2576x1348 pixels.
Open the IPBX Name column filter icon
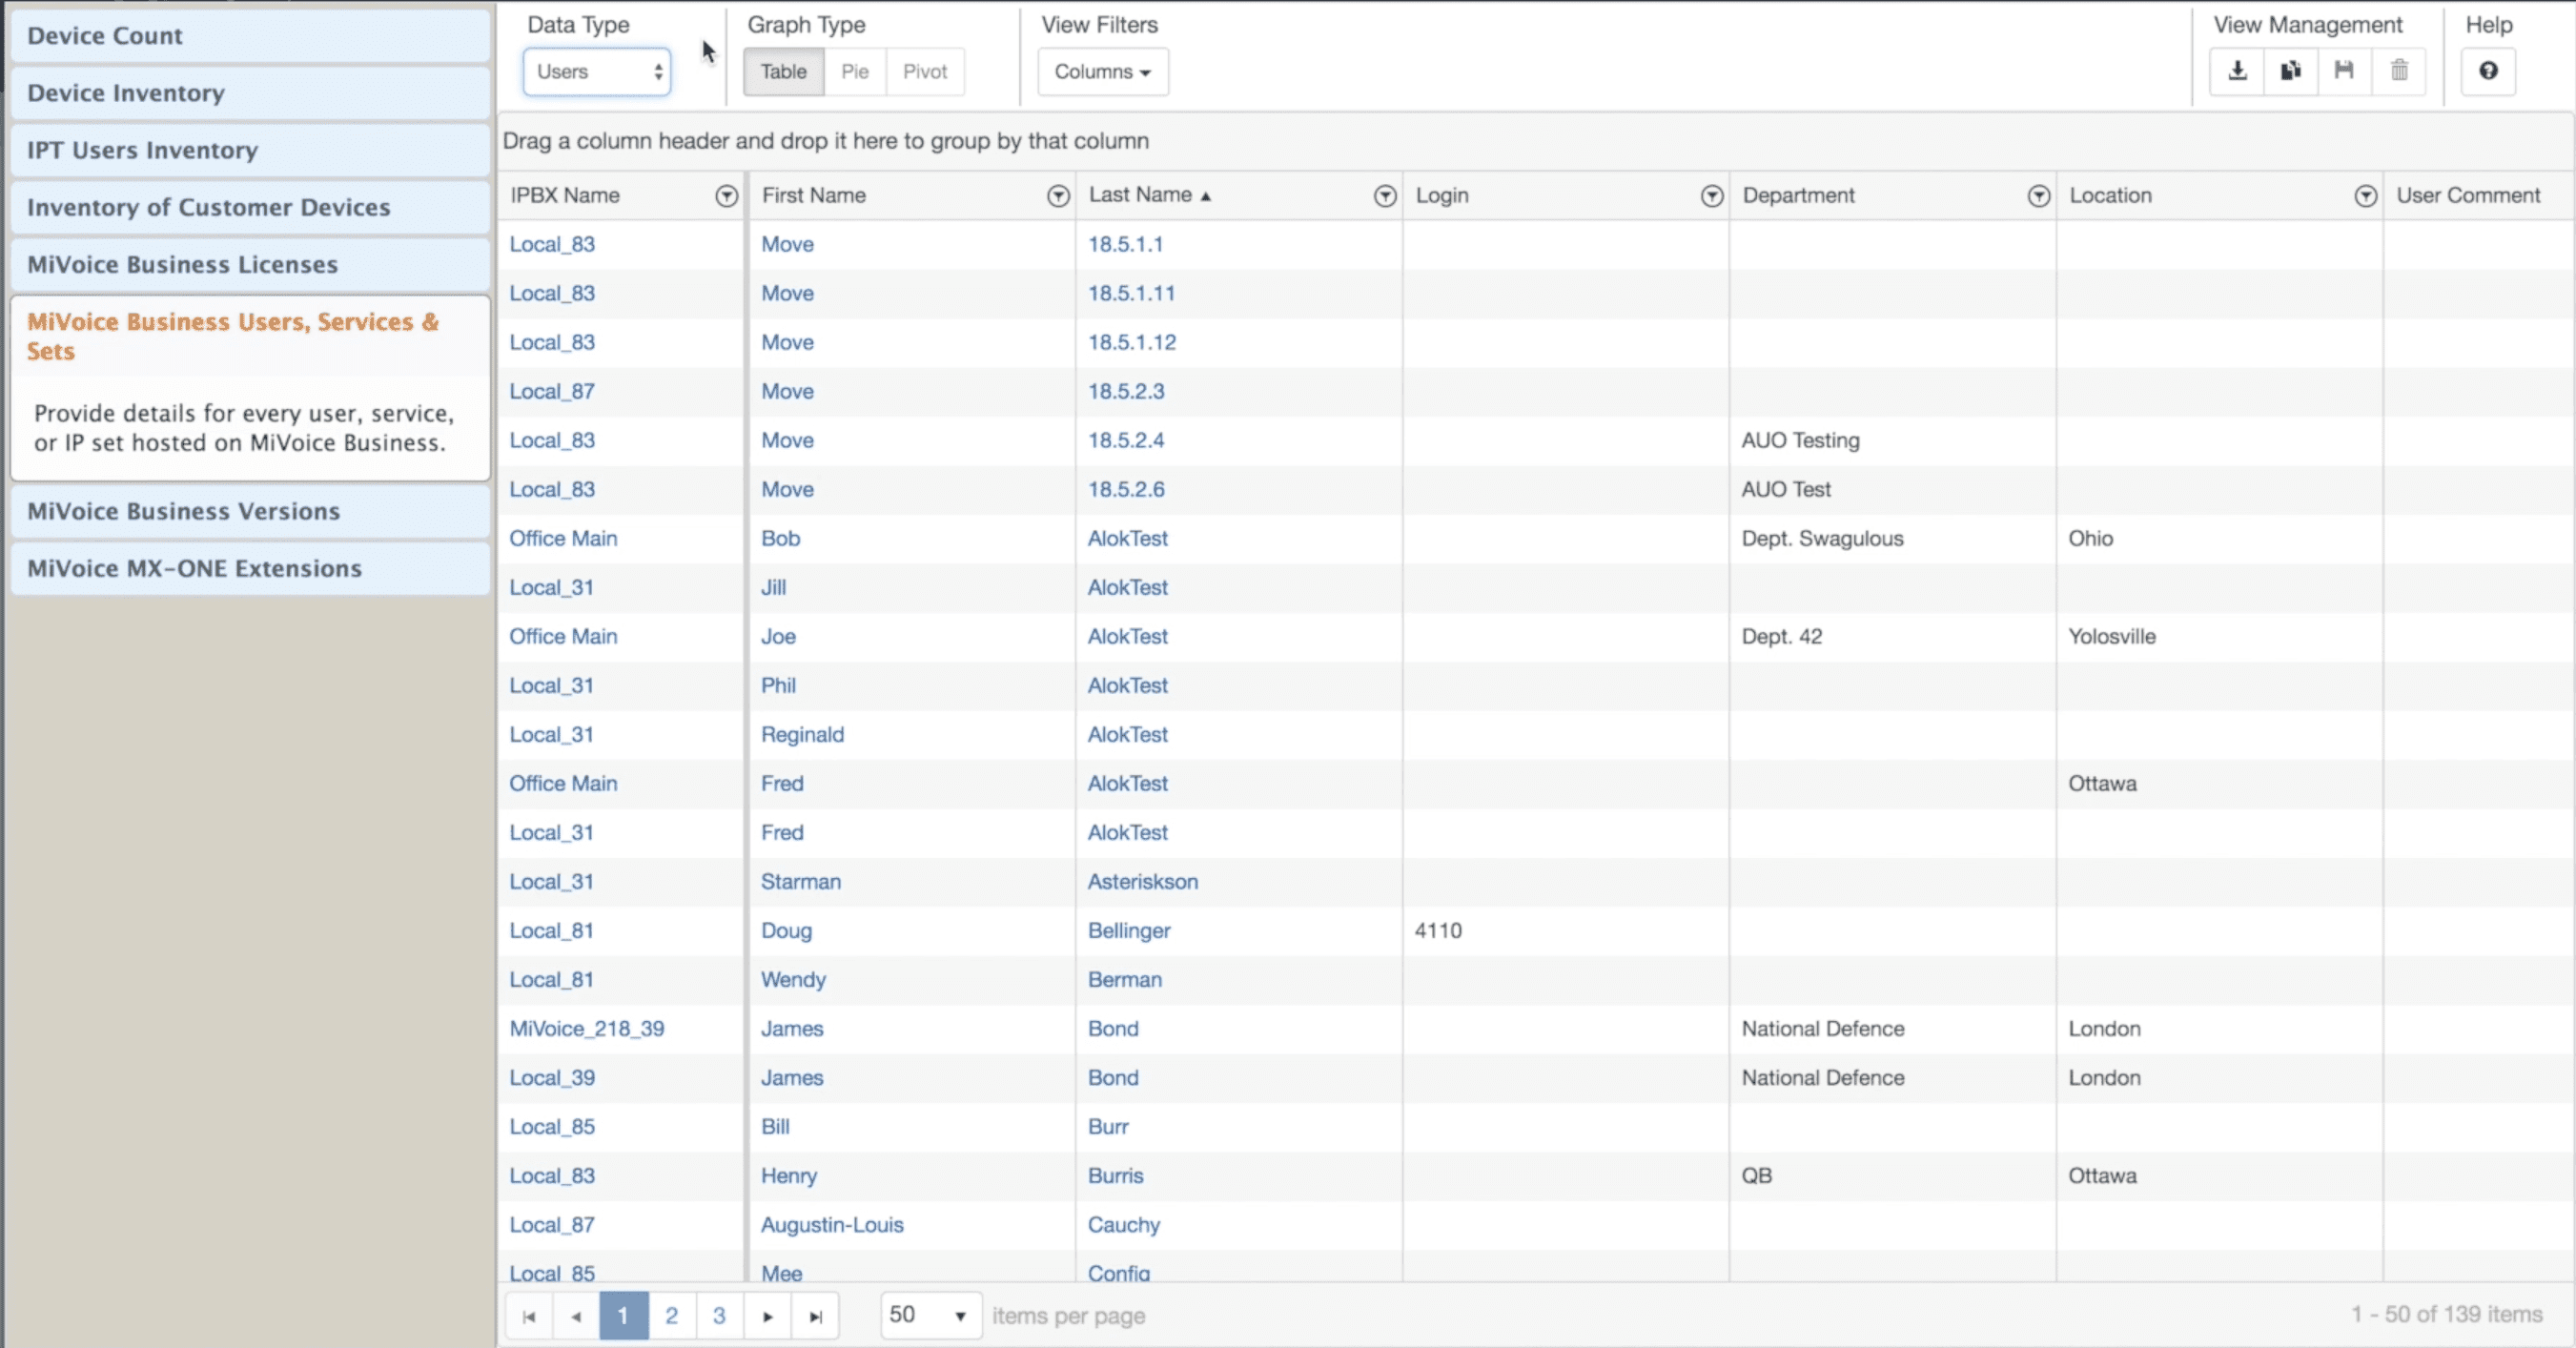point(727,196)
